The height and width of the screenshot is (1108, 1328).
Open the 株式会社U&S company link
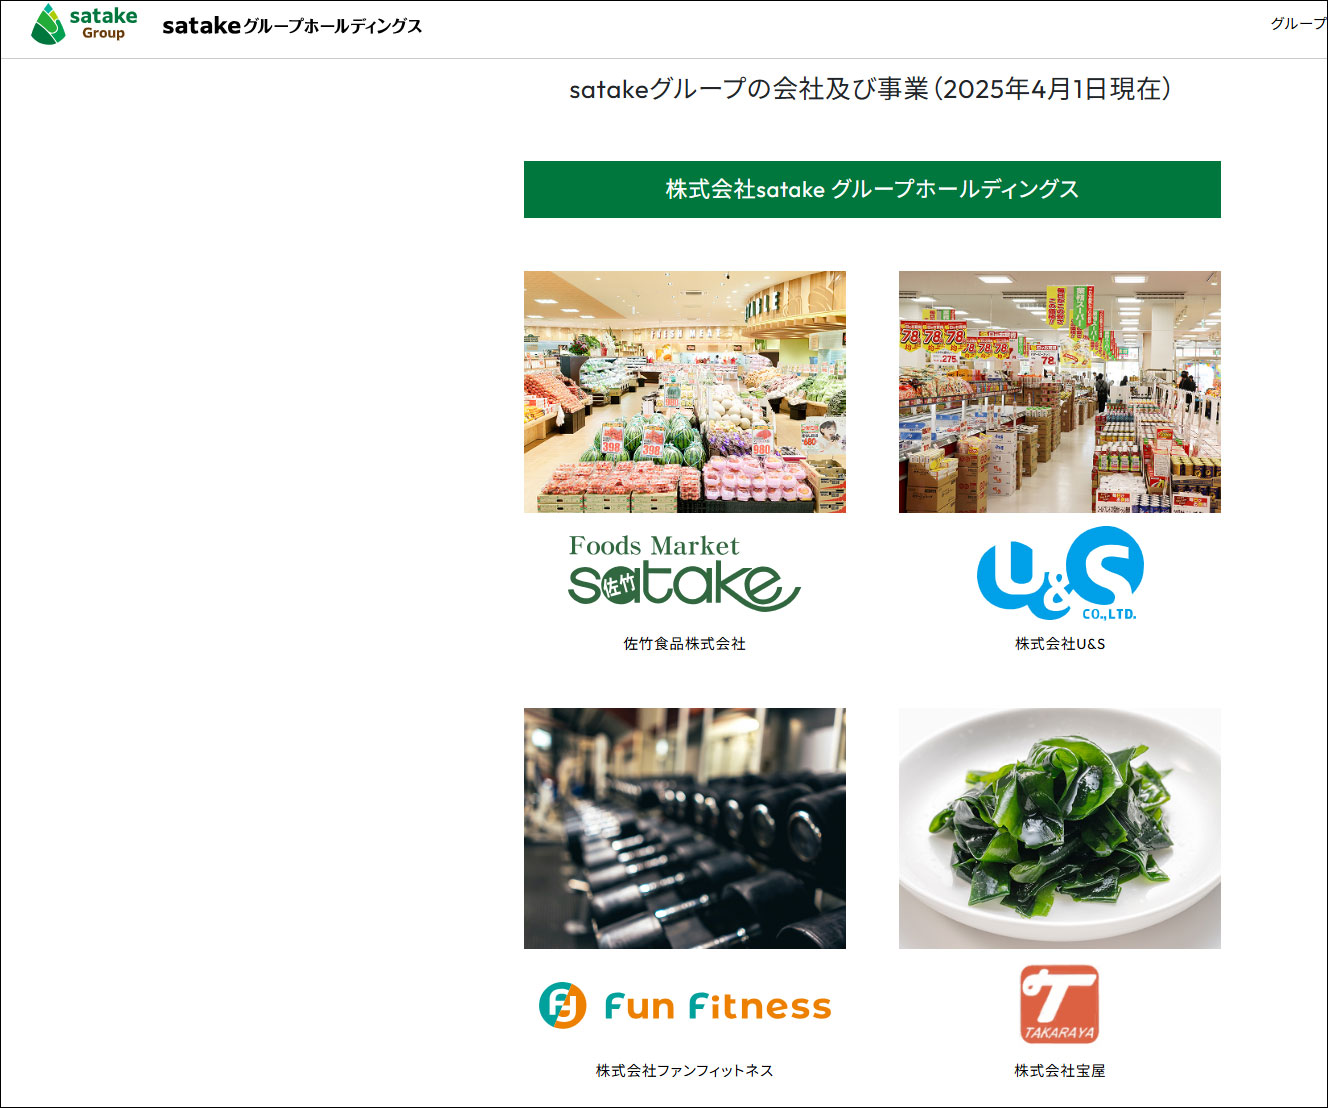click(1060, 644)
